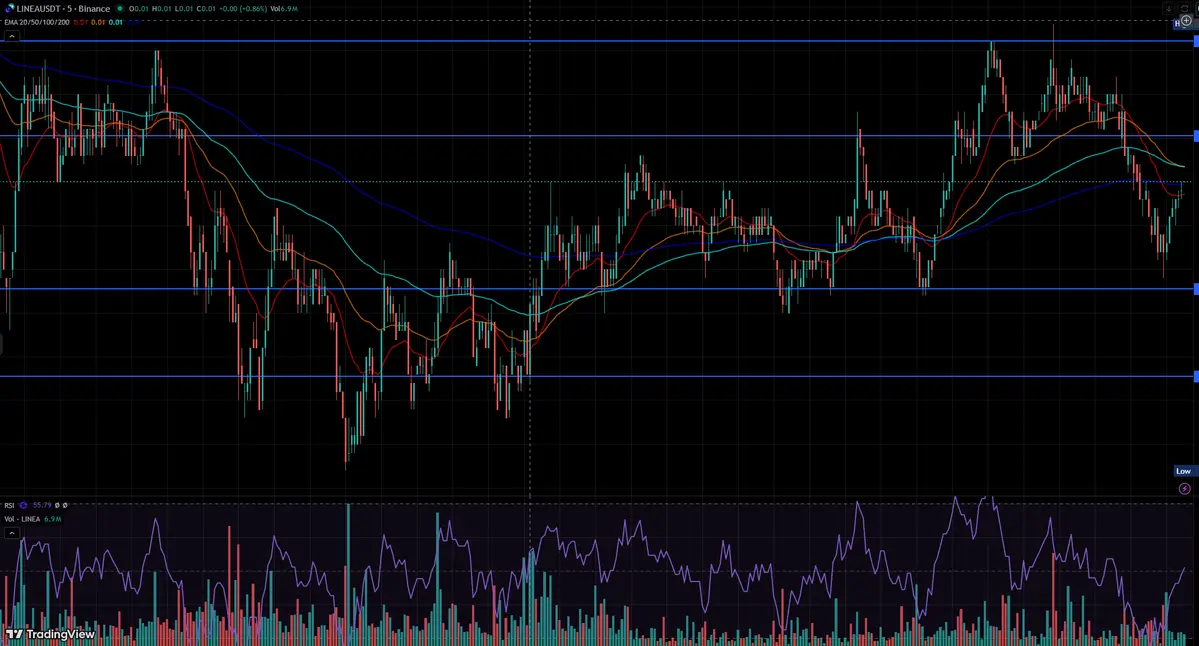Select the Vol · LINEA indicator label

tap(22, 519)
